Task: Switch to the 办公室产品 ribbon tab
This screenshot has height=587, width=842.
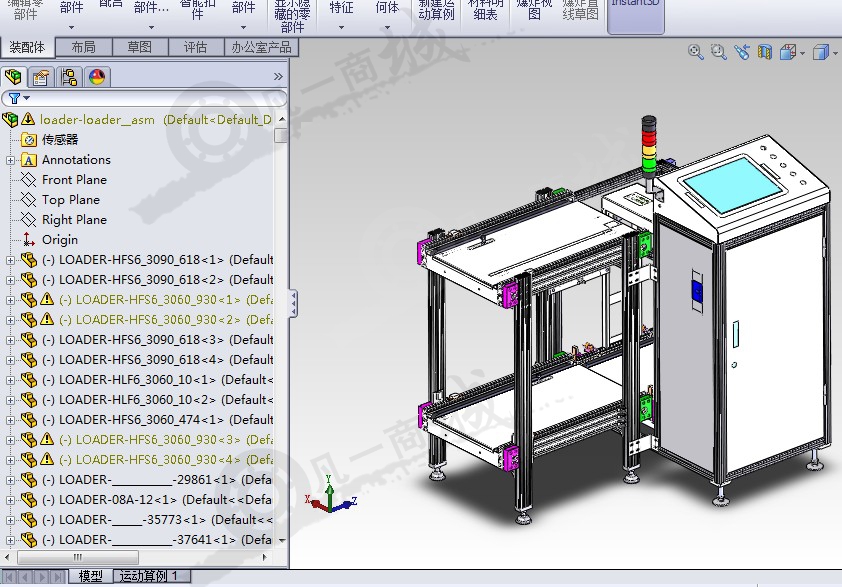Action: point(262,47)
